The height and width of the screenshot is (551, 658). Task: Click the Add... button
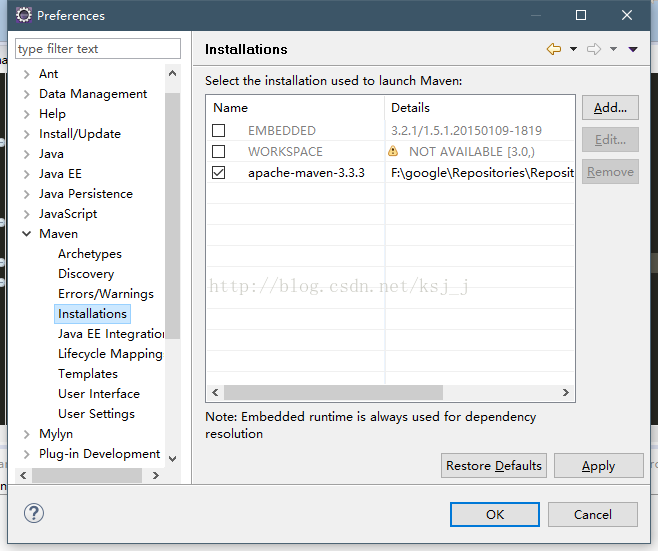610,108
